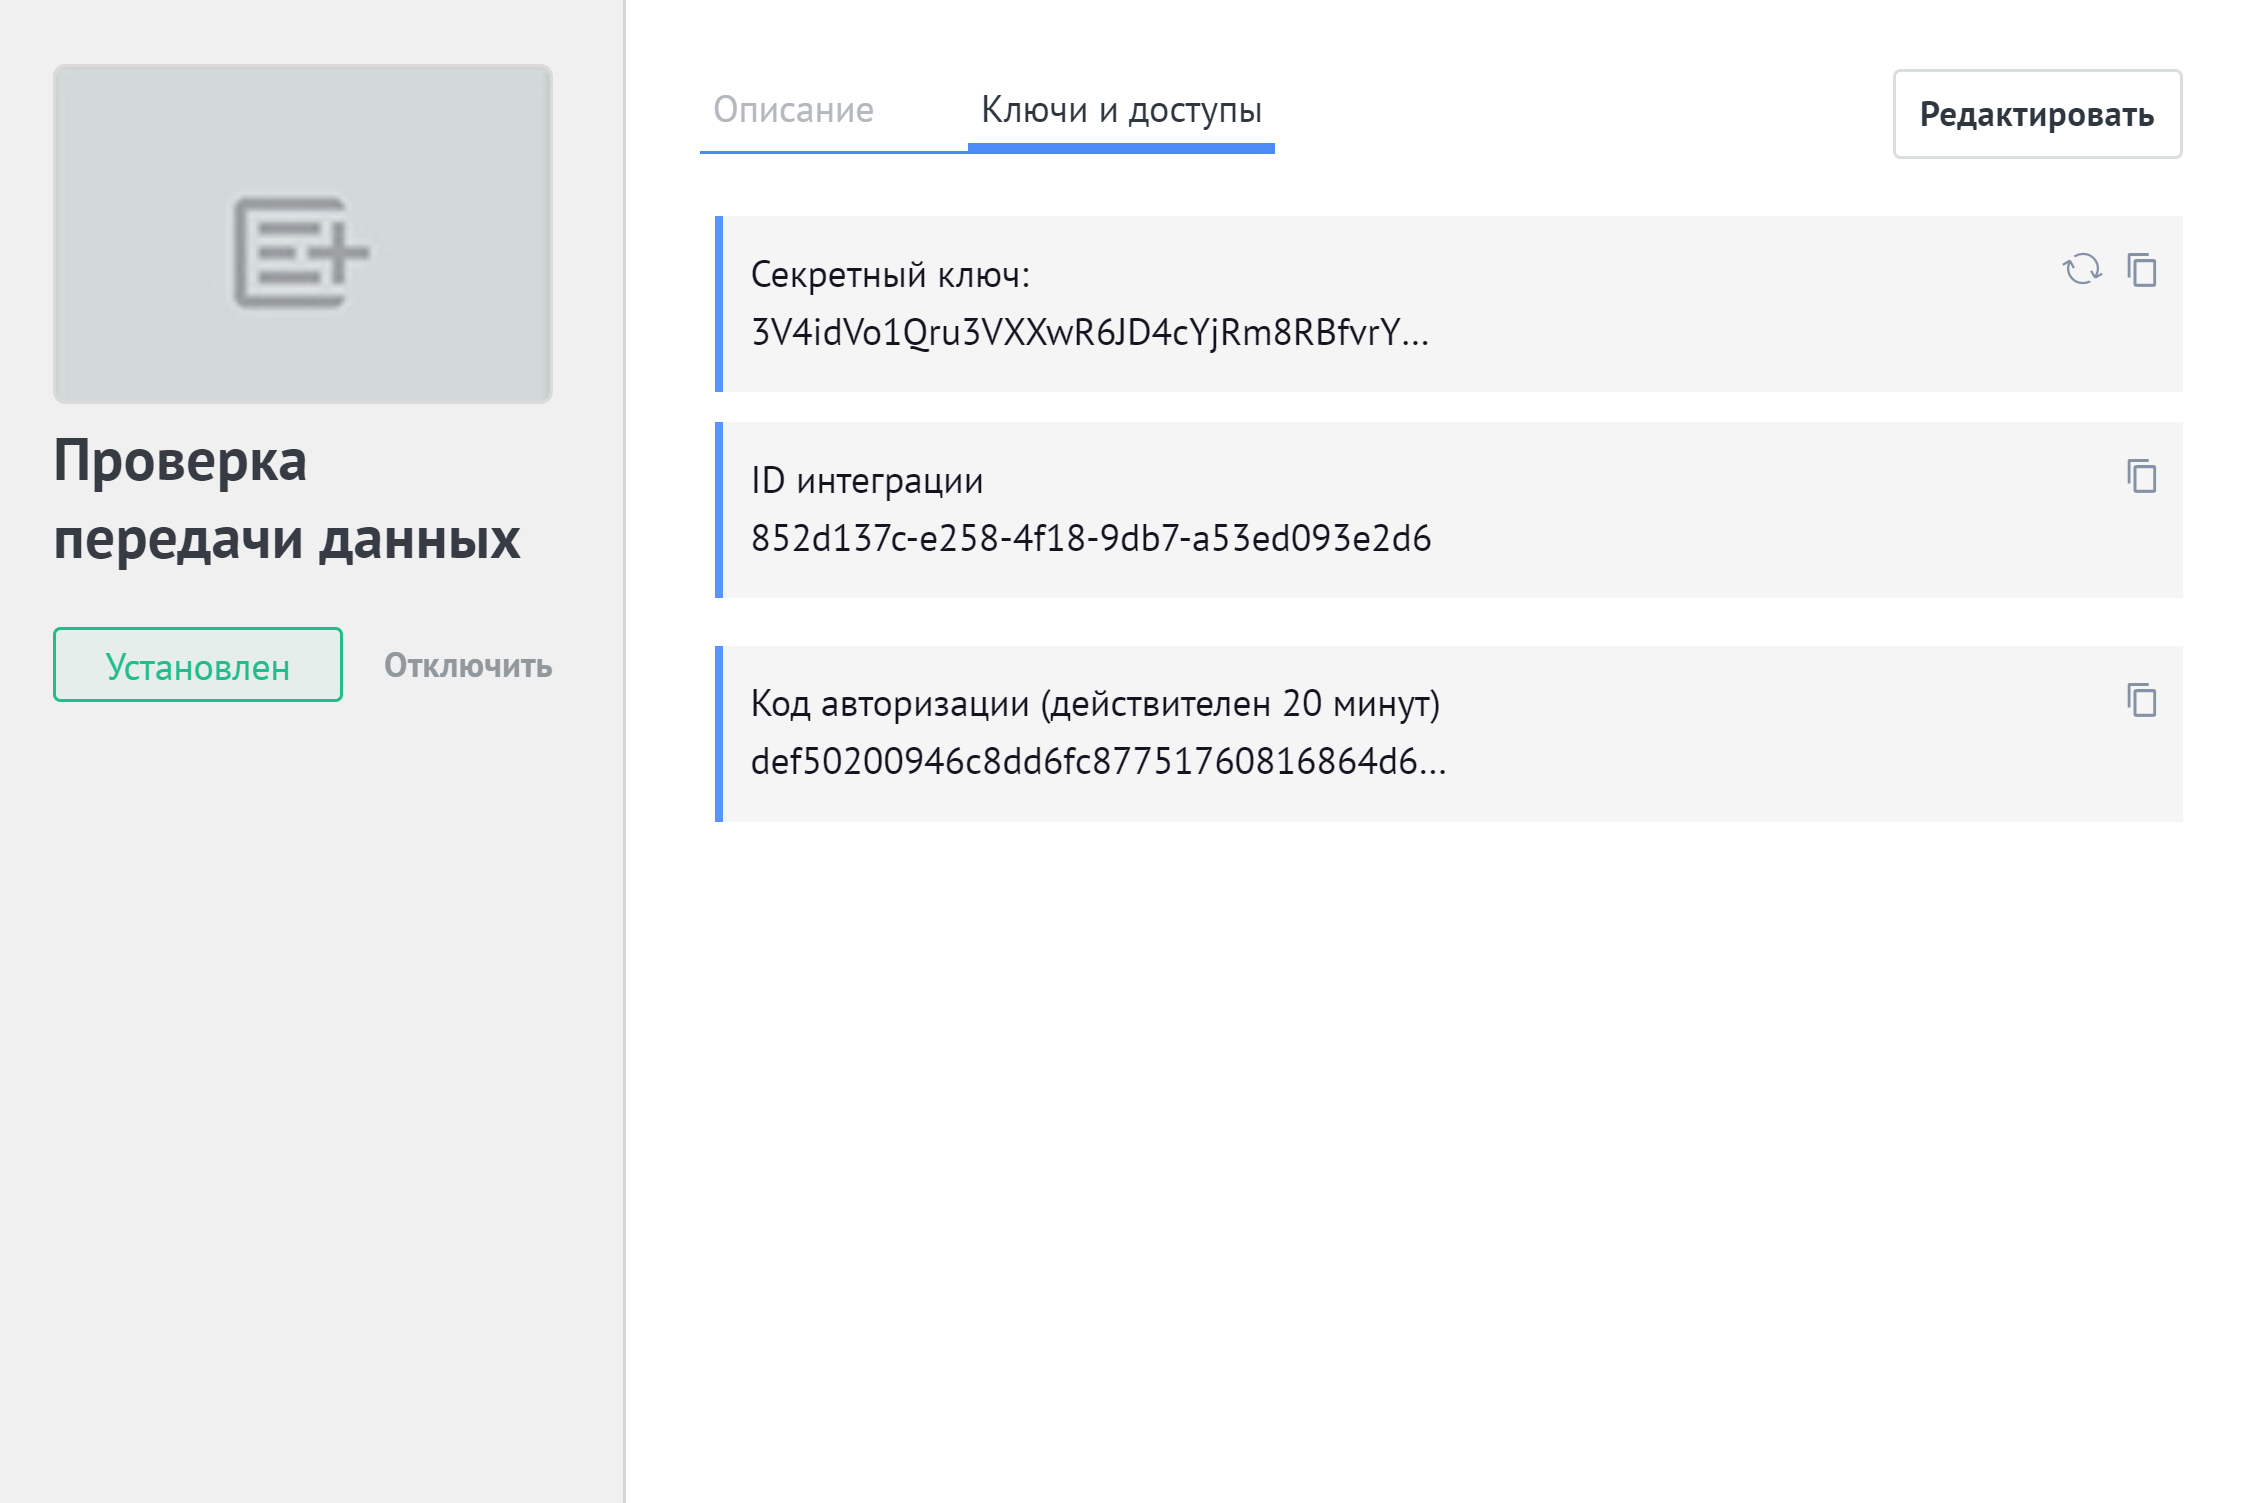Disable integration via Отключить link
The width and height of the screenshot is (2242, 1503).
coord(468,665)
